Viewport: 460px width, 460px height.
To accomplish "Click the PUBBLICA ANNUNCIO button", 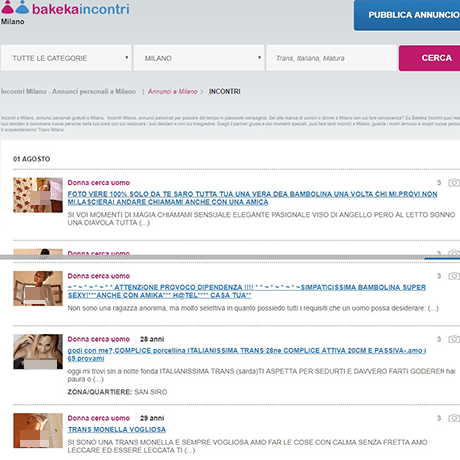I will click(407, 15).
